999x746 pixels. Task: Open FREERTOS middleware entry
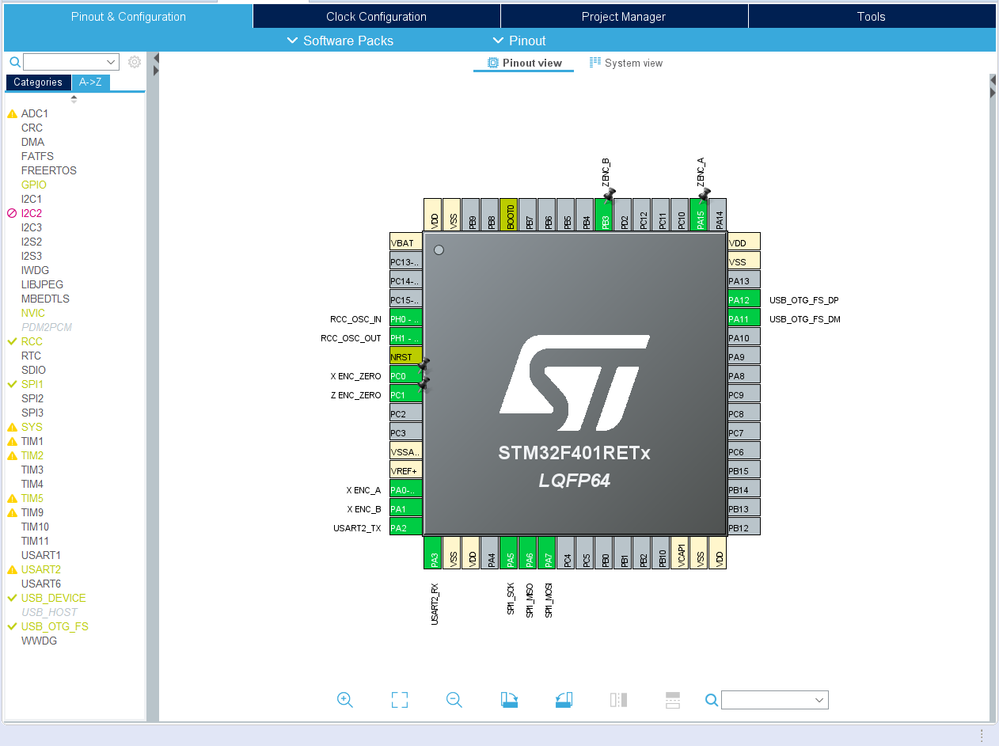[x=48, y=171]
